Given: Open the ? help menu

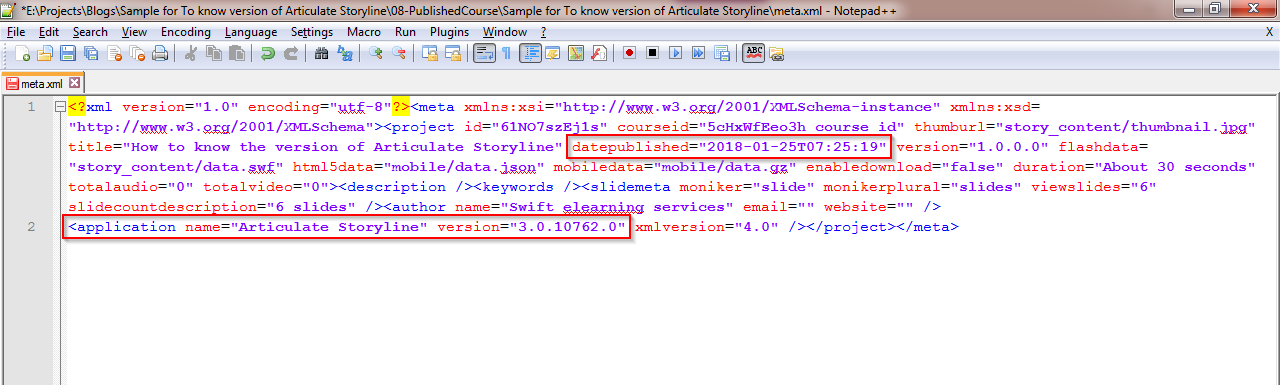Looking at the screenshot, I should pos(543,32).
